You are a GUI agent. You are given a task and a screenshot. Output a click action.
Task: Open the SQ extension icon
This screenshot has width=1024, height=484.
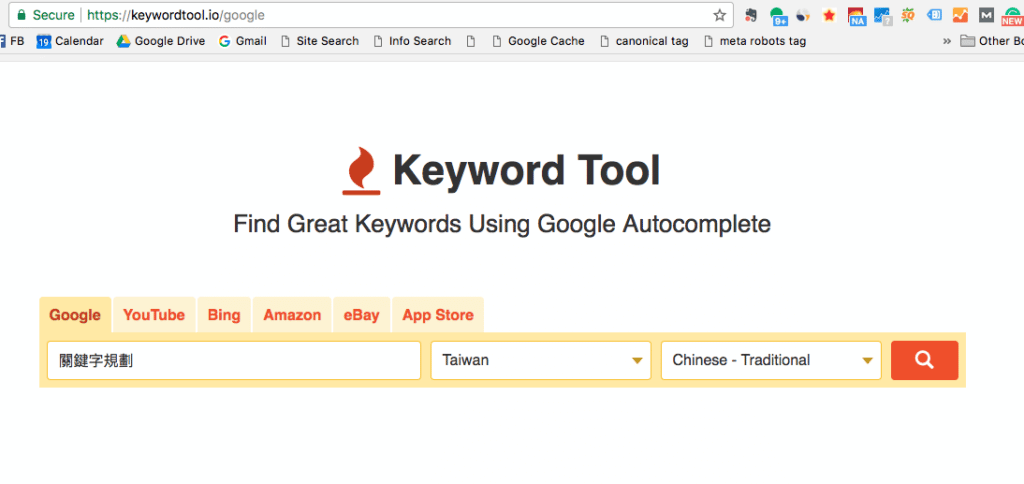(907, 15)
